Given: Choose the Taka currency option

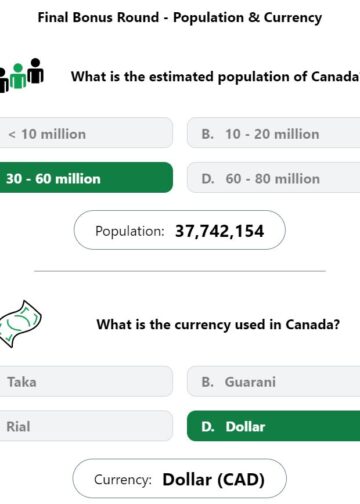Looking at the screenshot, I should tap(86, 381).
